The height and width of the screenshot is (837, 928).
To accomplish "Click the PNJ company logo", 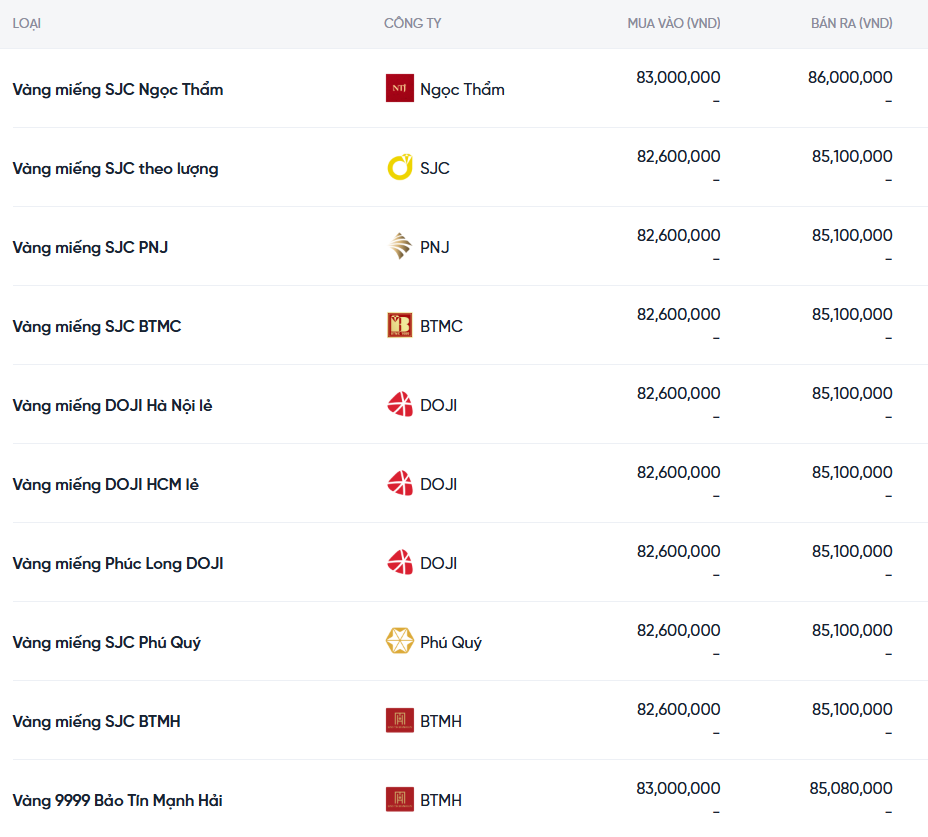I will 399,246.
